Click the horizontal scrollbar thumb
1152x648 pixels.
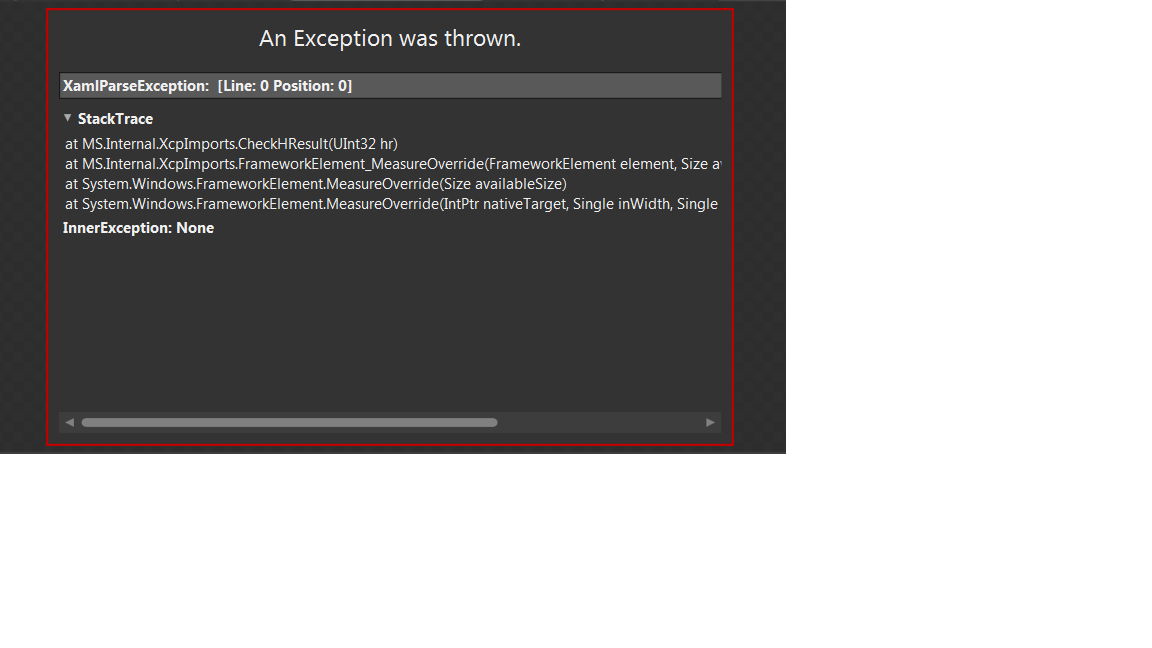[289, 422]
